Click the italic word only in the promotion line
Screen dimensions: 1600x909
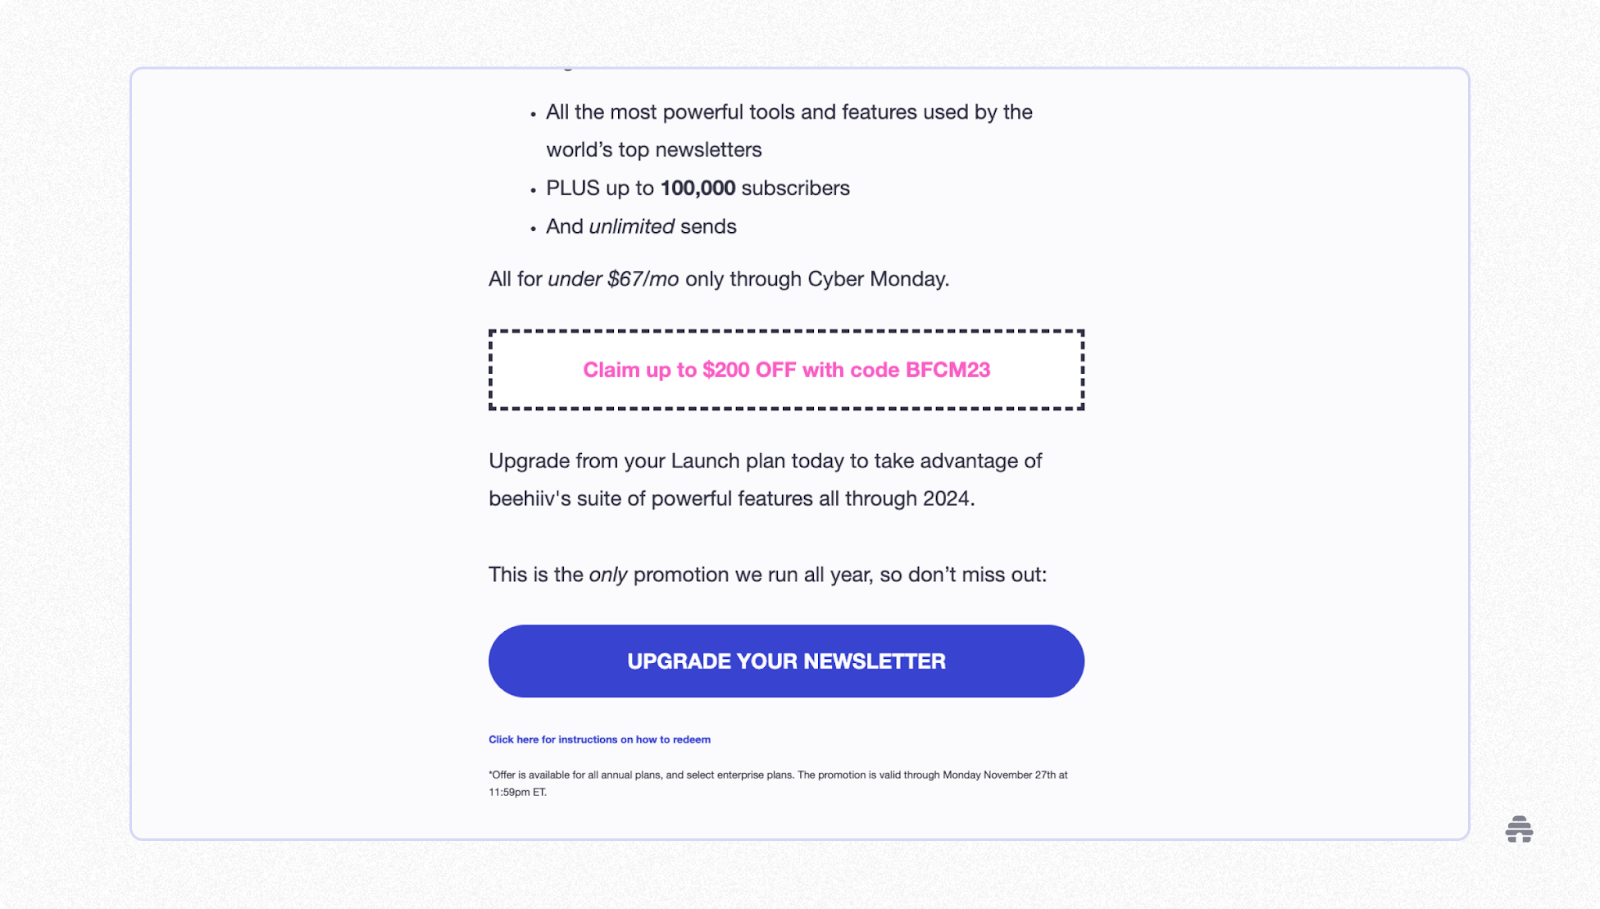tap(609, 575)
